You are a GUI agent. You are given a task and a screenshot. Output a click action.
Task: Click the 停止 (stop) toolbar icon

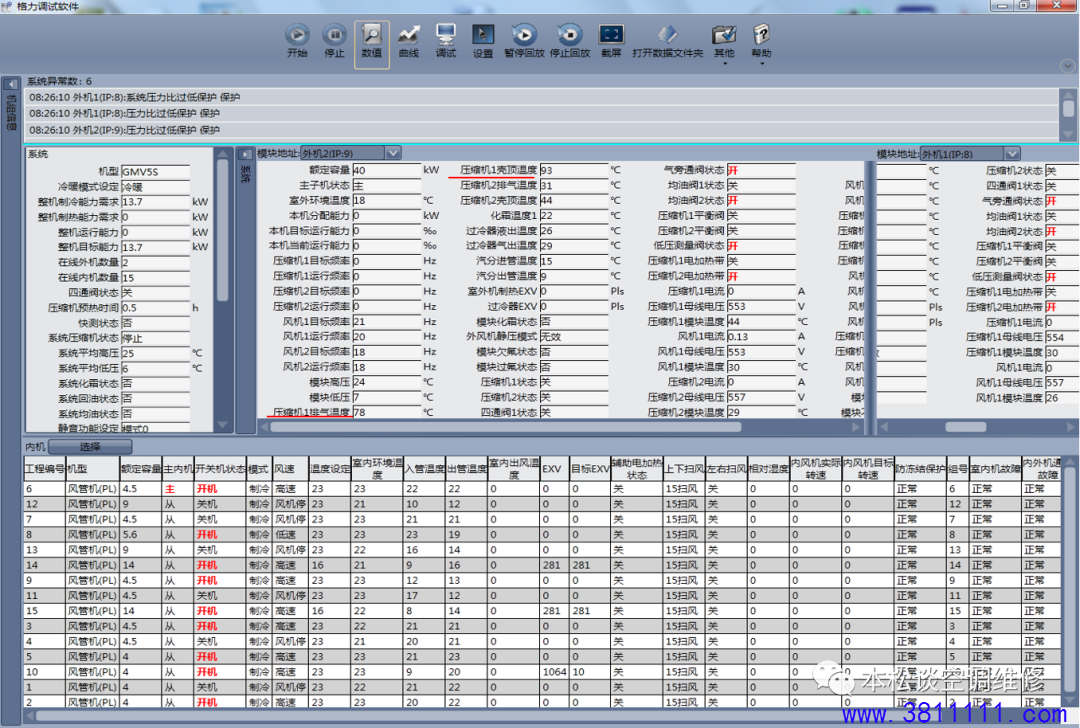[x=334, y=35]
